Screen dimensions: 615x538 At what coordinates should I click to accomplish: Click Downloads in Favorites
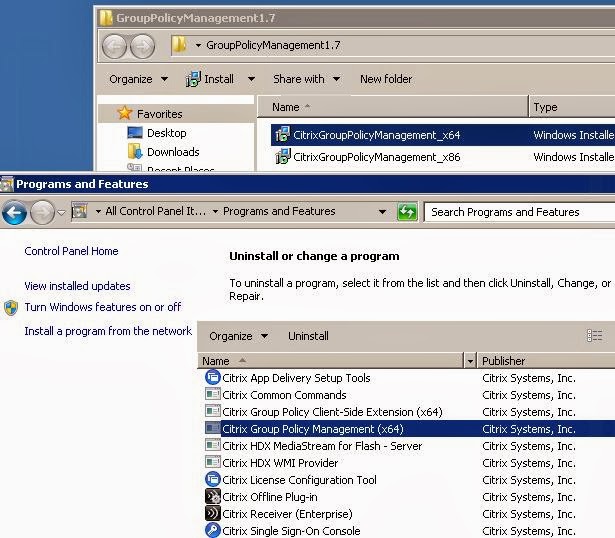[173, 152]
